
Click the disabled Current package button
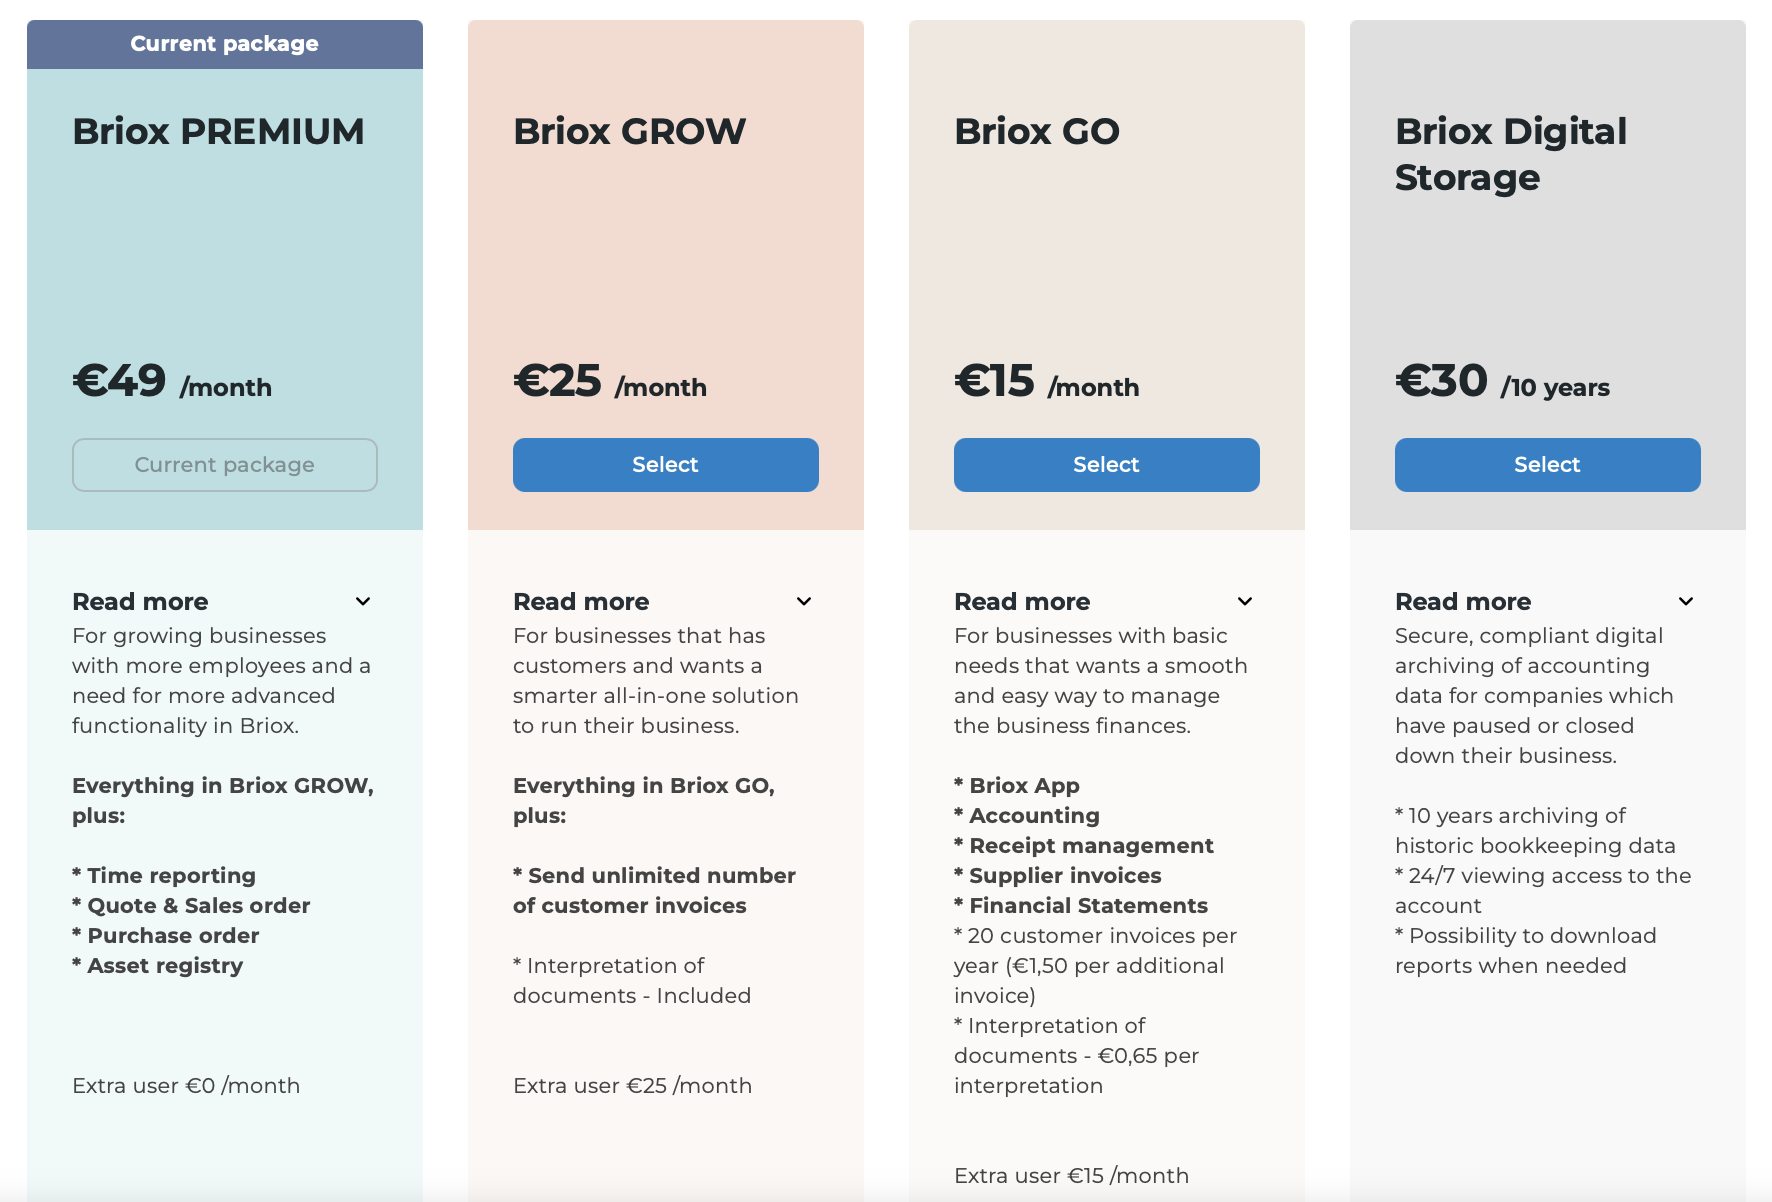point(224,465)
